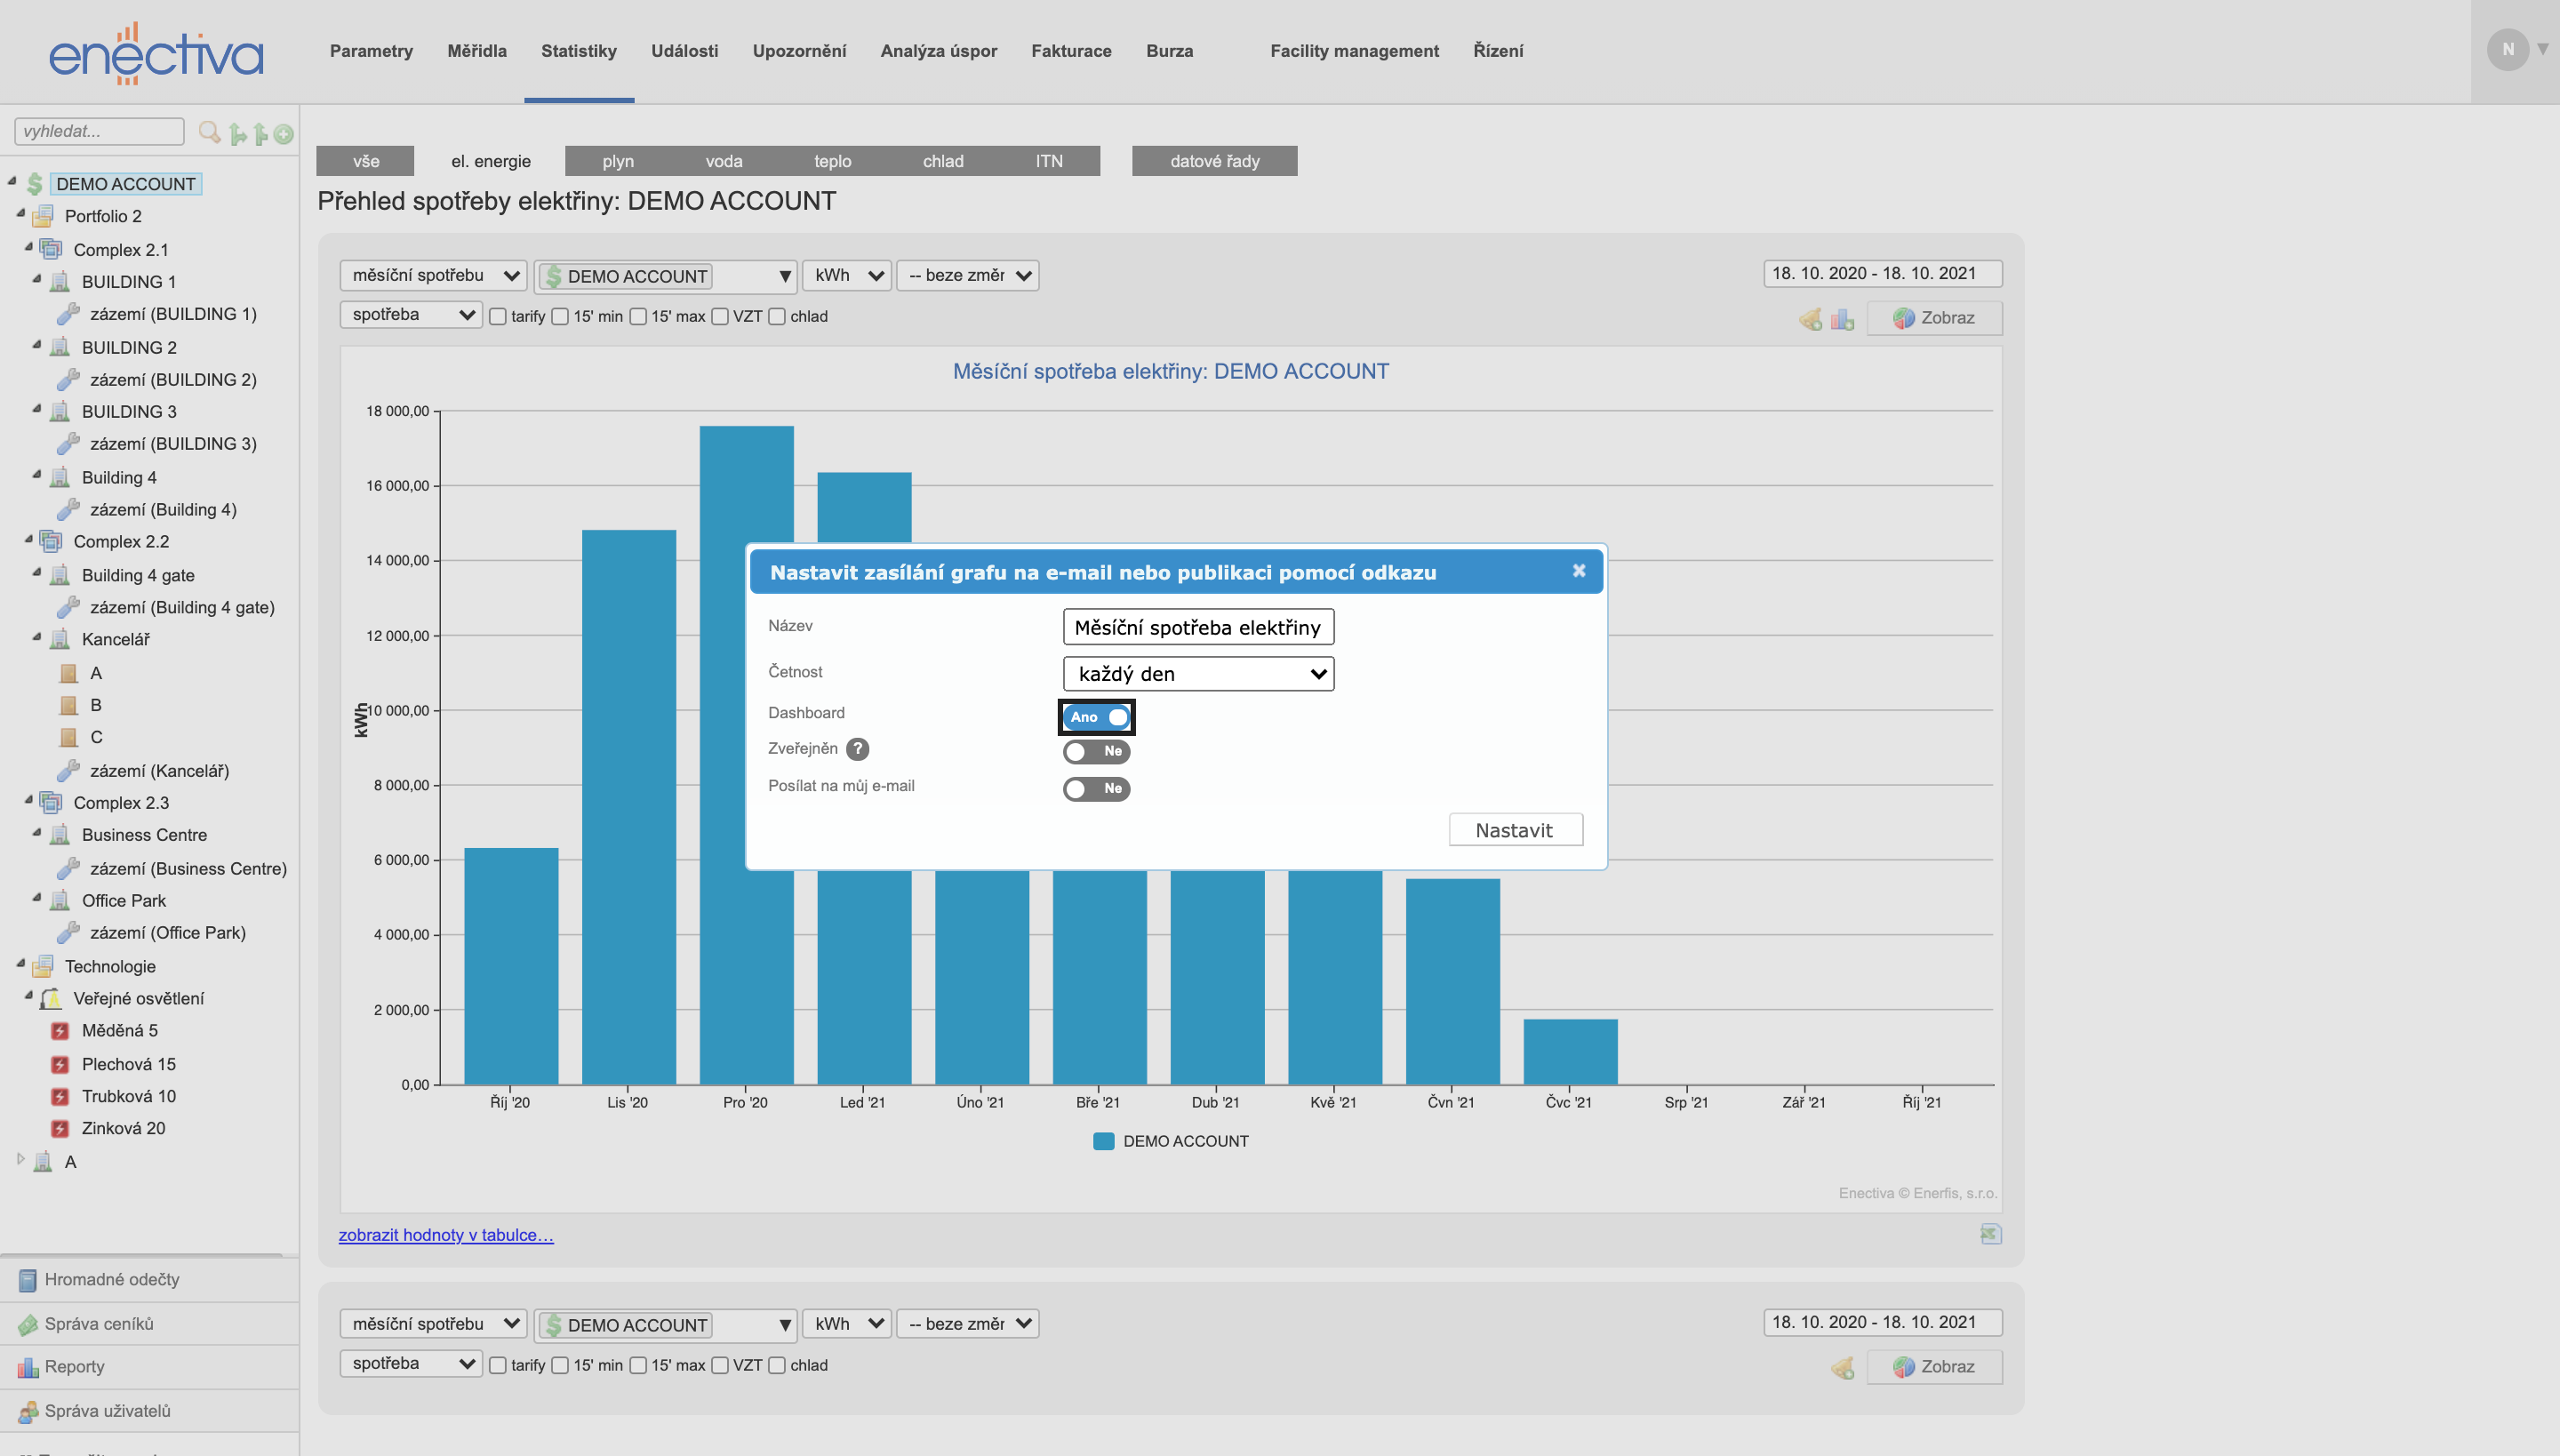Switch to the plyn tab
Viewport: 2560px width, 1456px height.
[x=618, y=161]
